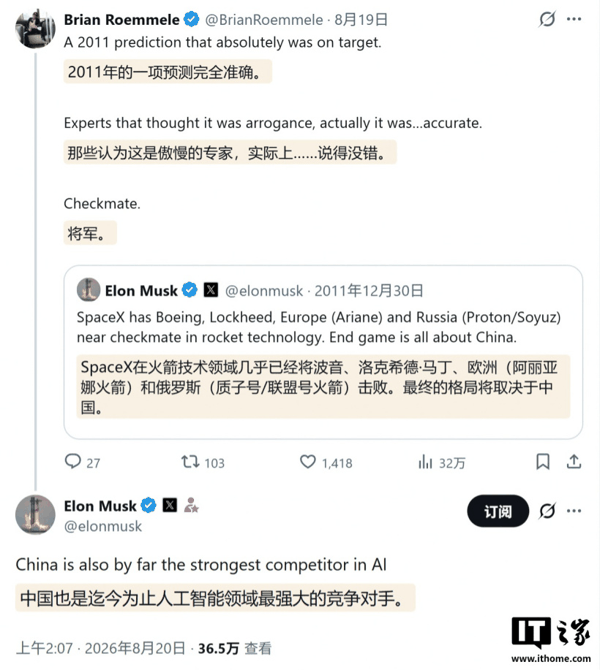The image size is (600, 670).
Task: Click the reply comment icon showing 27
Action: click(x=73, y=461)
